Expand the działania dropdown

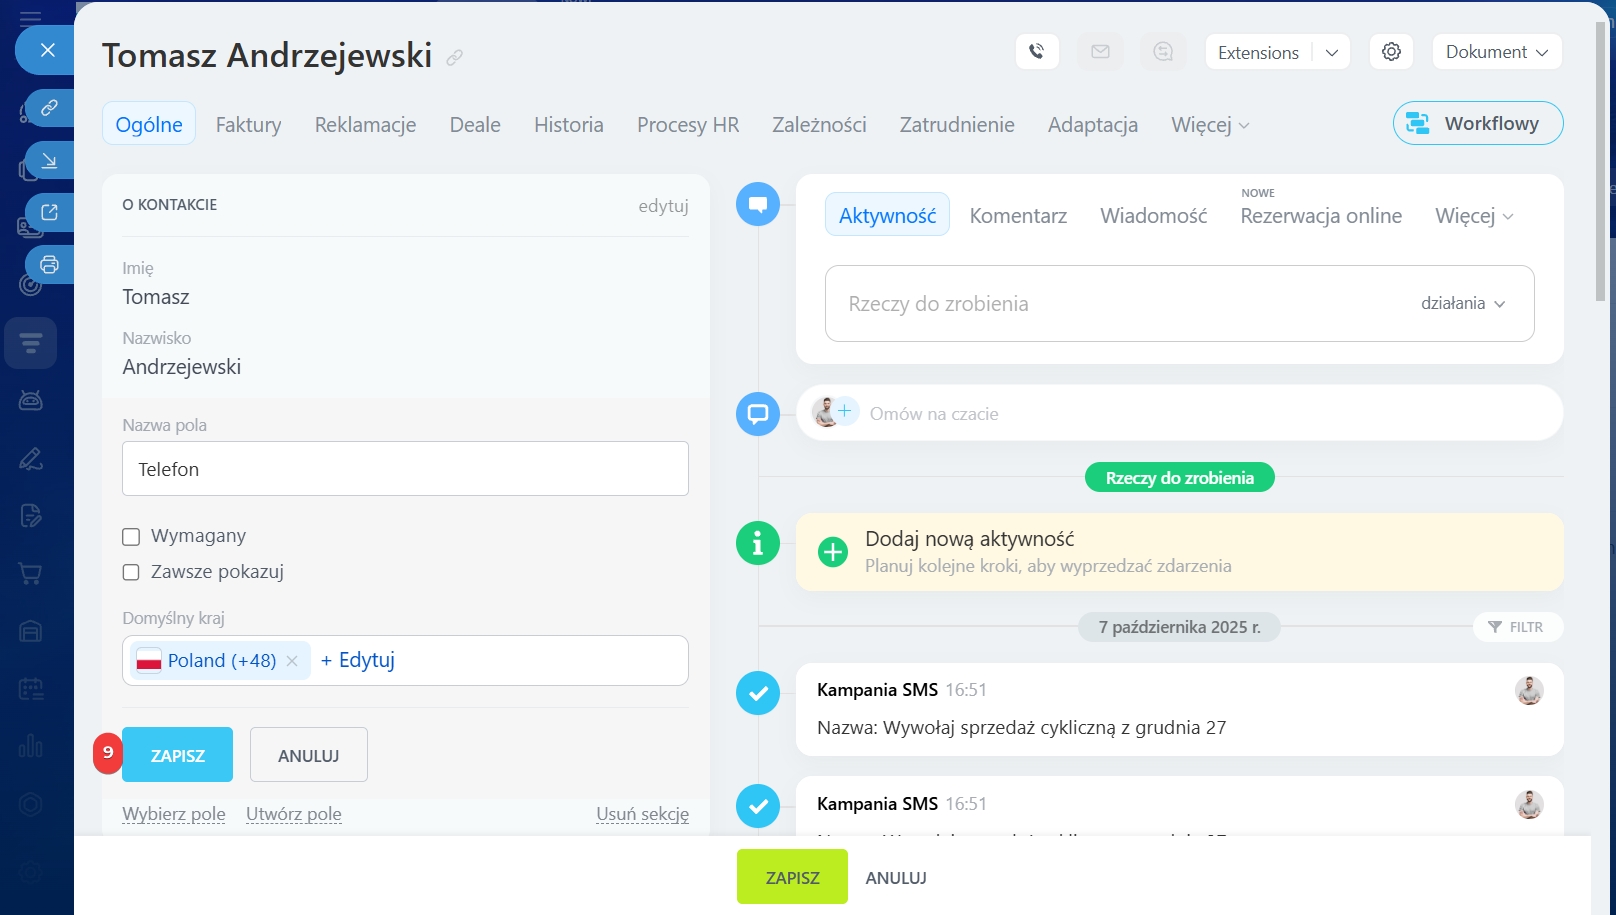point(1463,304)
